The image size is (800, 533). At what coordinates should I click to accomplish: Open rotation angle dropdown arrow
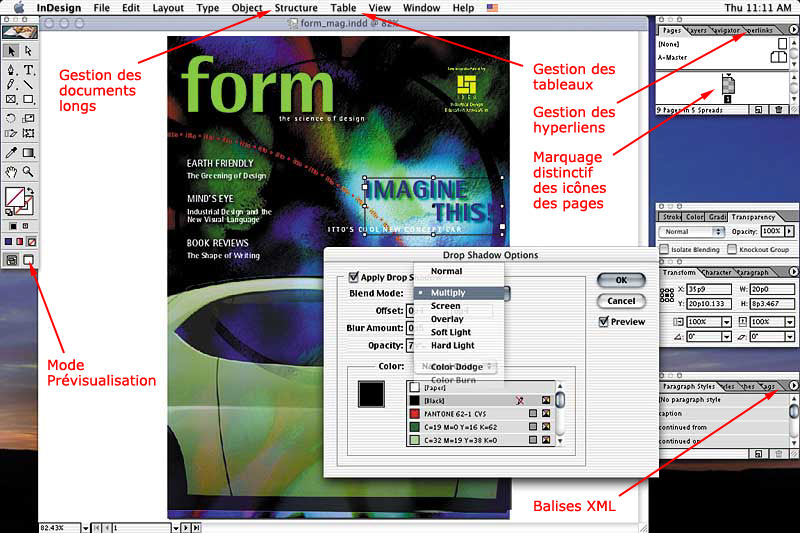tap(726, 337)
